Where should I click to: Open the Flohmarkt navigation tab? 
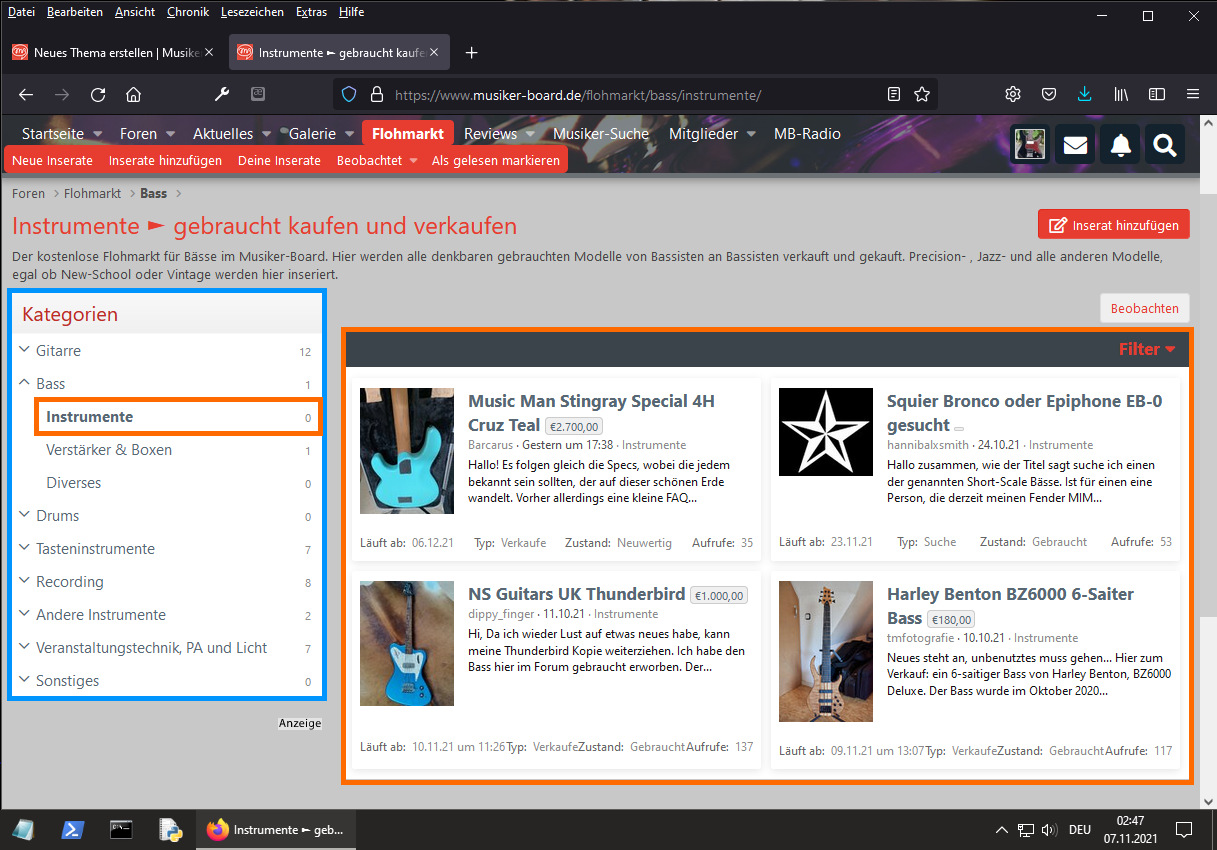coord(408,133)
